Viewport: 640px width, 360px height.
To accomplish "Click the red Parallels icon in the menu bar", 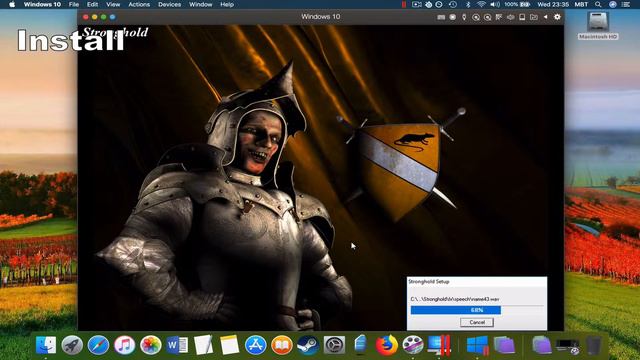I will click(x=404, y=4).
